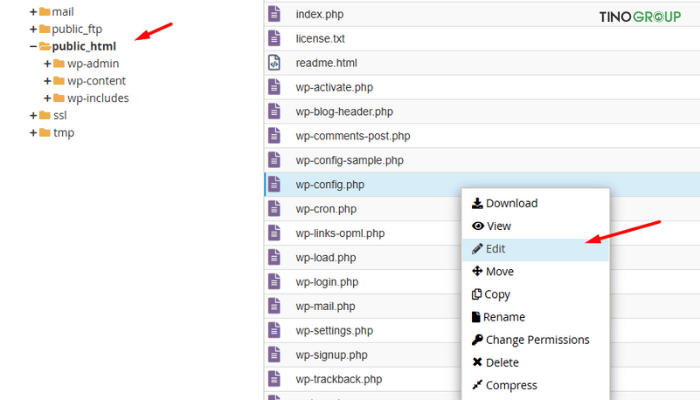This screenshot has height=400, width=700.
Task: Click the ssl folder icon
Action: [44, 115]
